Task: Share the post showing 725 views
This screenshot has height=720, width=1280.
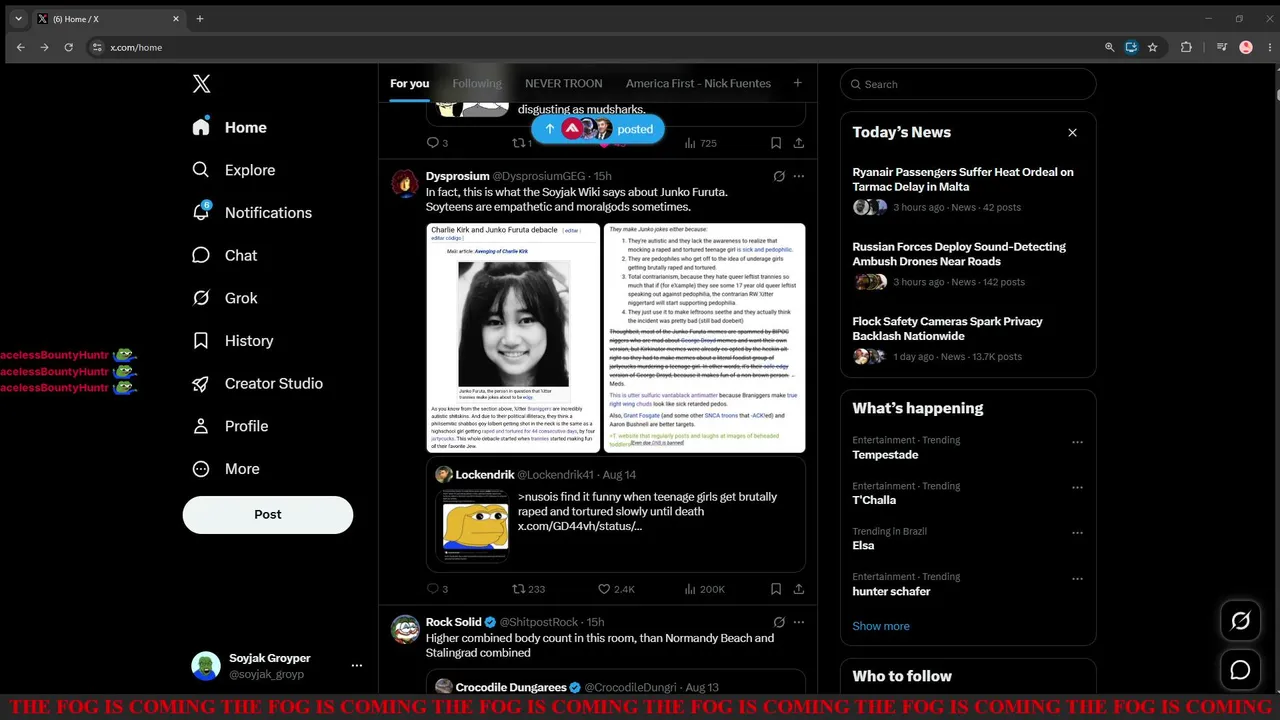Action: click(798, 143)
